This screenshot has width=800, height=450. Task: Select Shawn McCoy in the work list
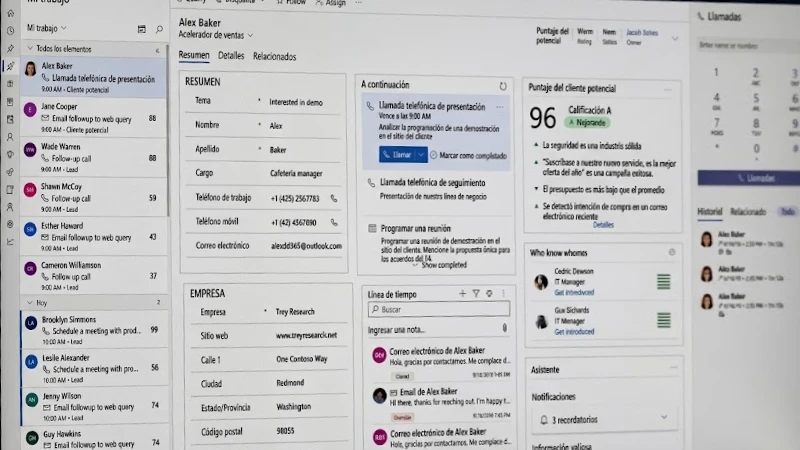coord(93,197)
